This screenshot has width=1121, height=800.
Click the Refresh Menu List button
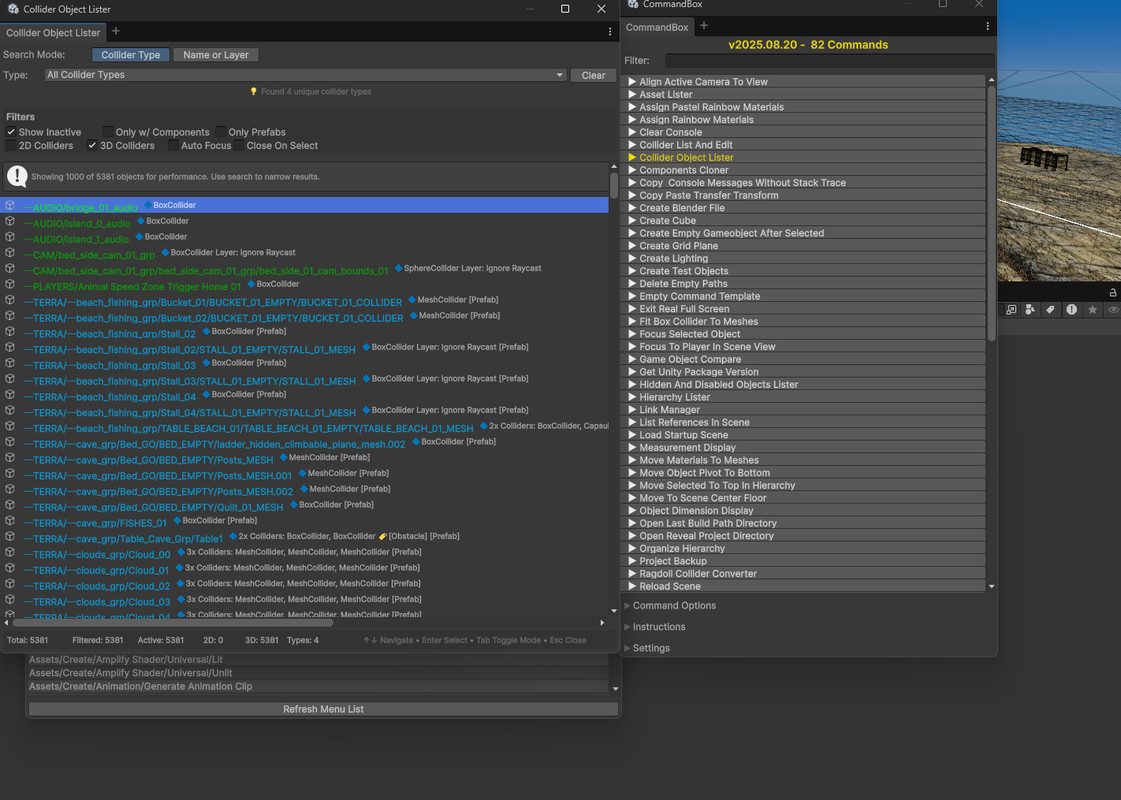(x=323, y=709)
